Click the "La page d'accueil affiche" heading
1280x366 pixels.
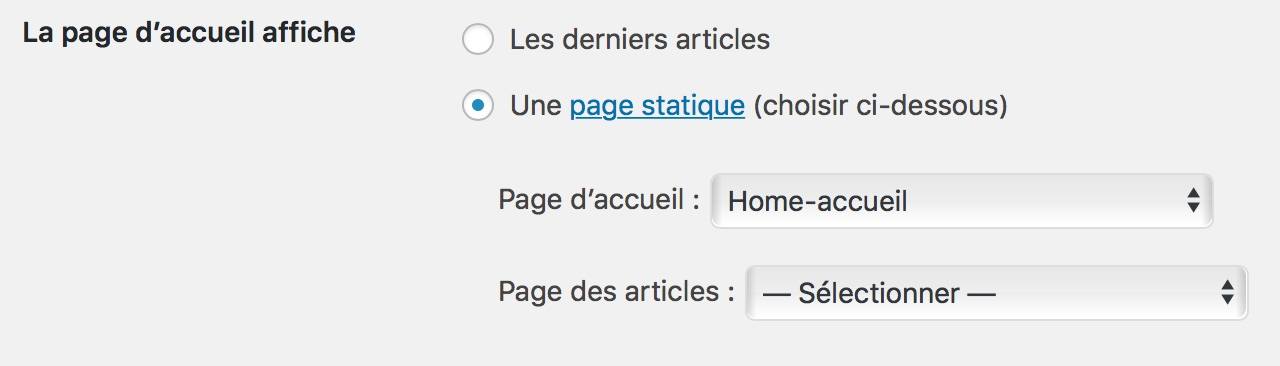tap(189, 33)
